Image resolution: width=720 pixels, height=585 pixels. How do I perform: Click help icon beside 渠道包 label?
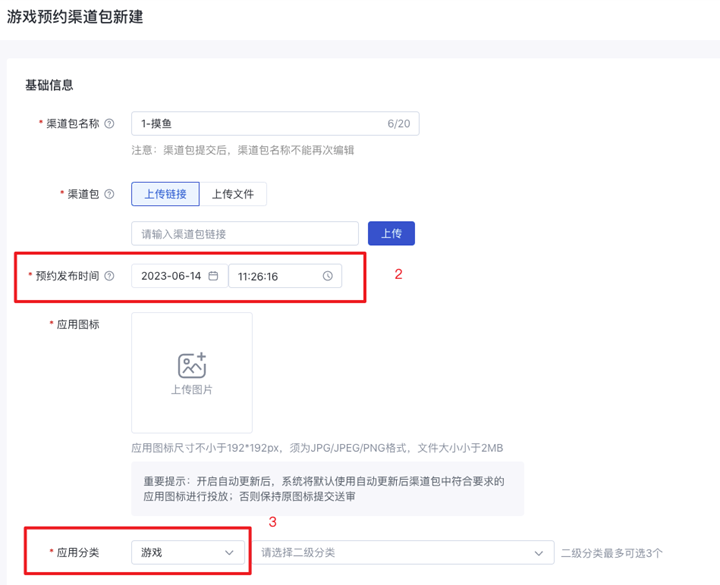coord(109,194)
